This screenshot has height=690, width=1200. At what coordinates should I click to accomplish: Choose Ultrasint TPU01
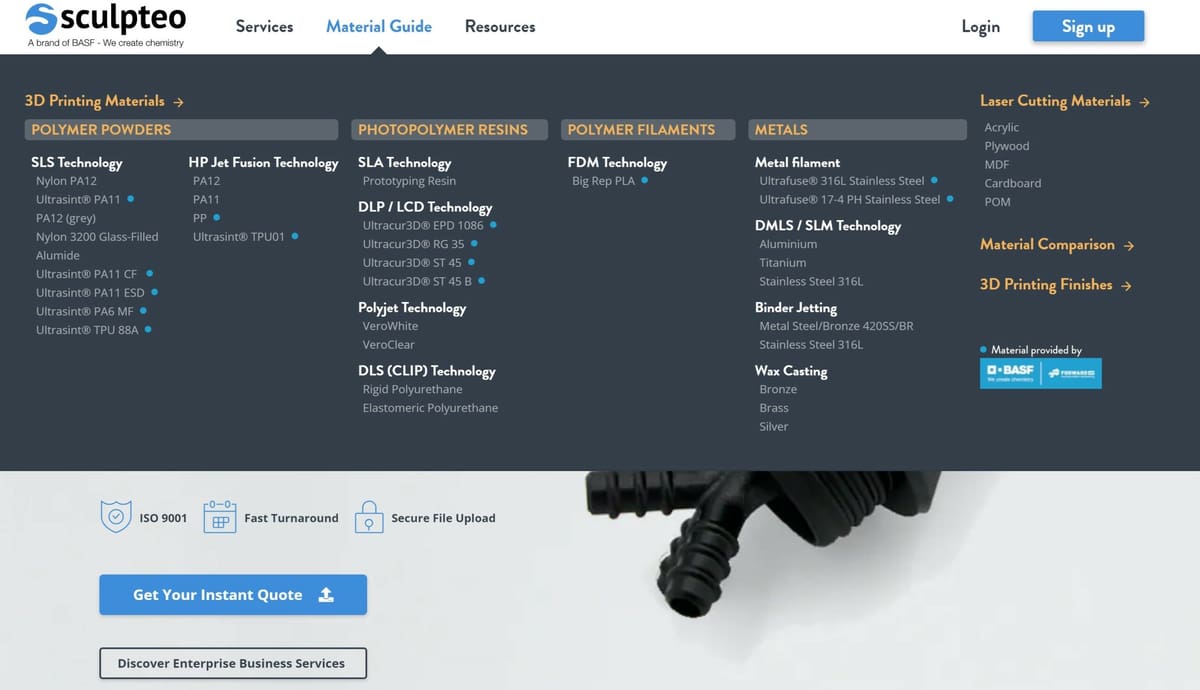tap(239, 237)
